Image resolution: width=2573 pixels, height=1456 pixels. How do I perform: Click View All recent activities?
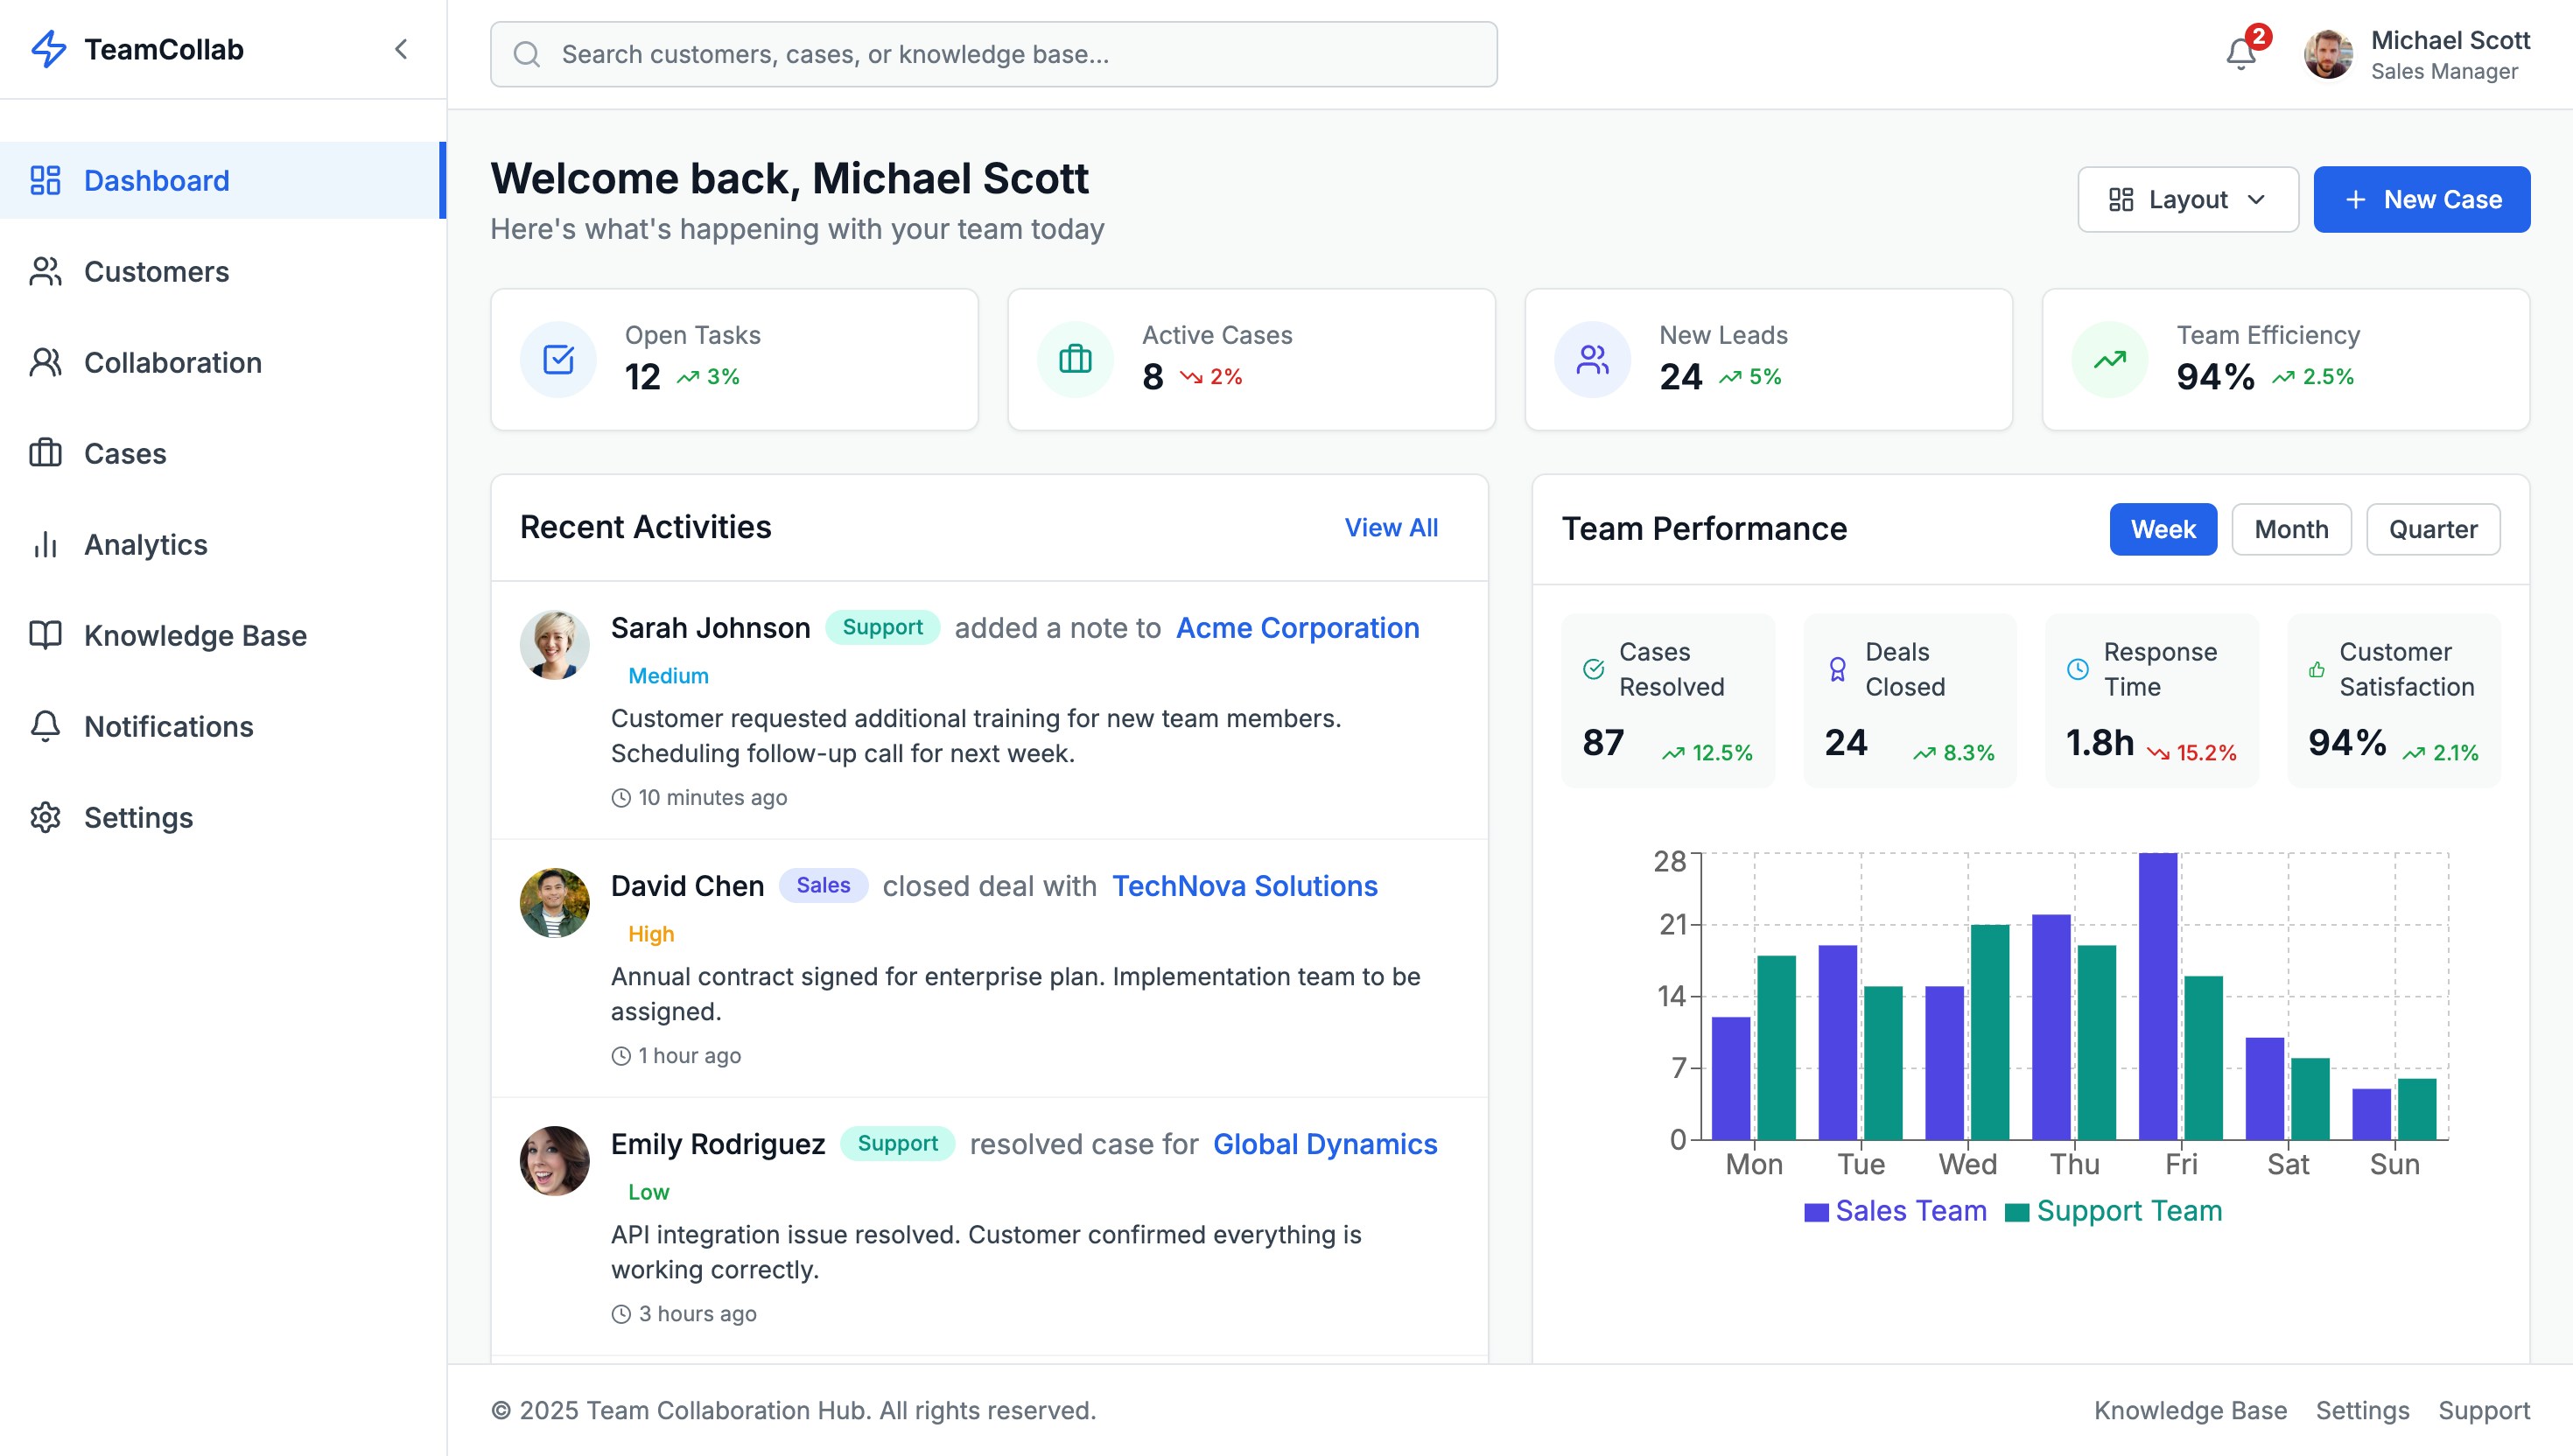tap(1390, 527)
